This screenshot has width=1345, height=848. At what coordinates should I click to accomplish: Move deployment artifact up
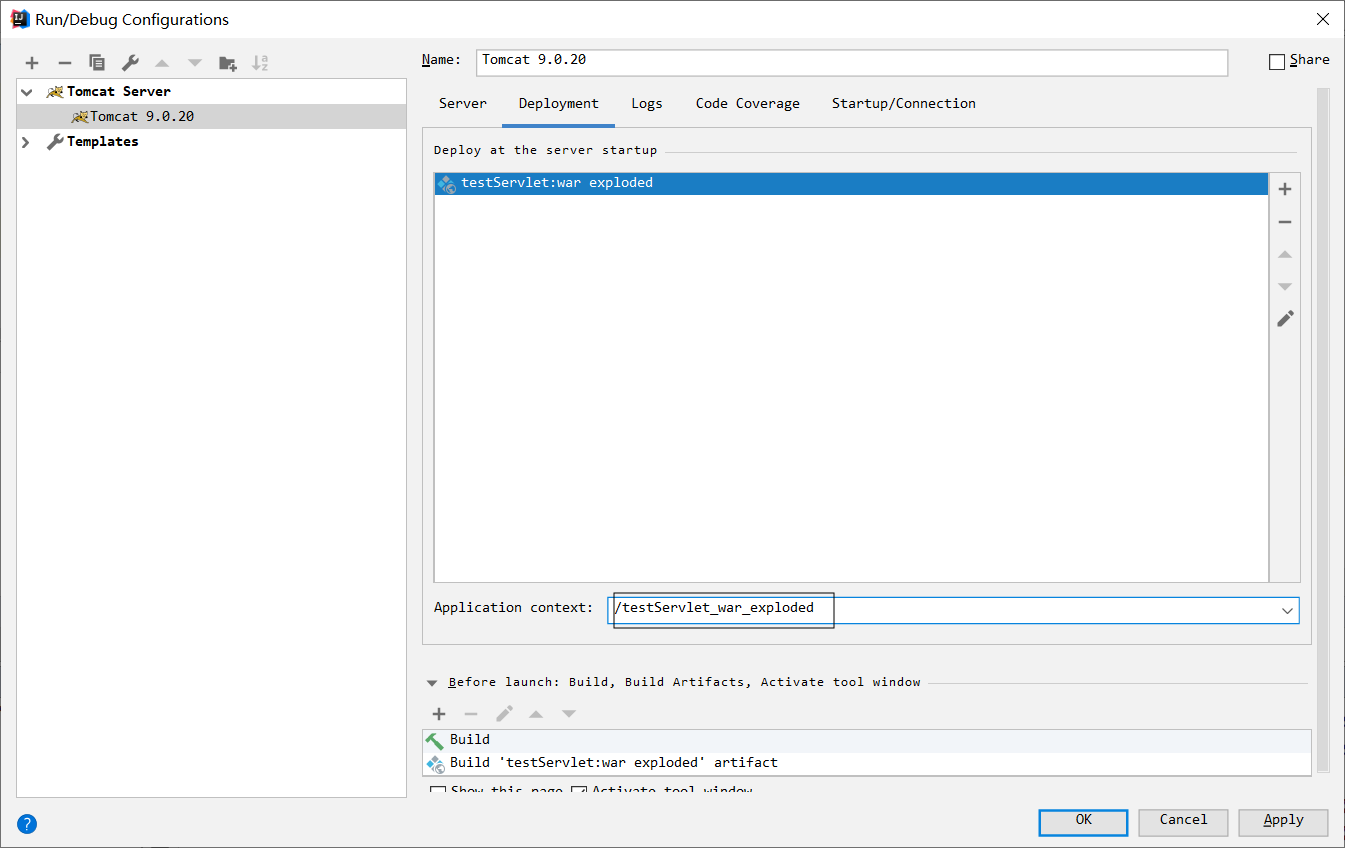[x=1285, y=254]
